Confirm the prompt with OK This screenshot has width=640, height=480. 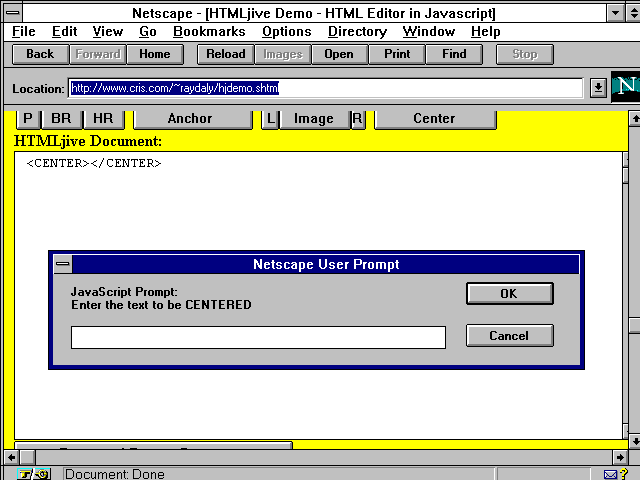tap(509, 293)
